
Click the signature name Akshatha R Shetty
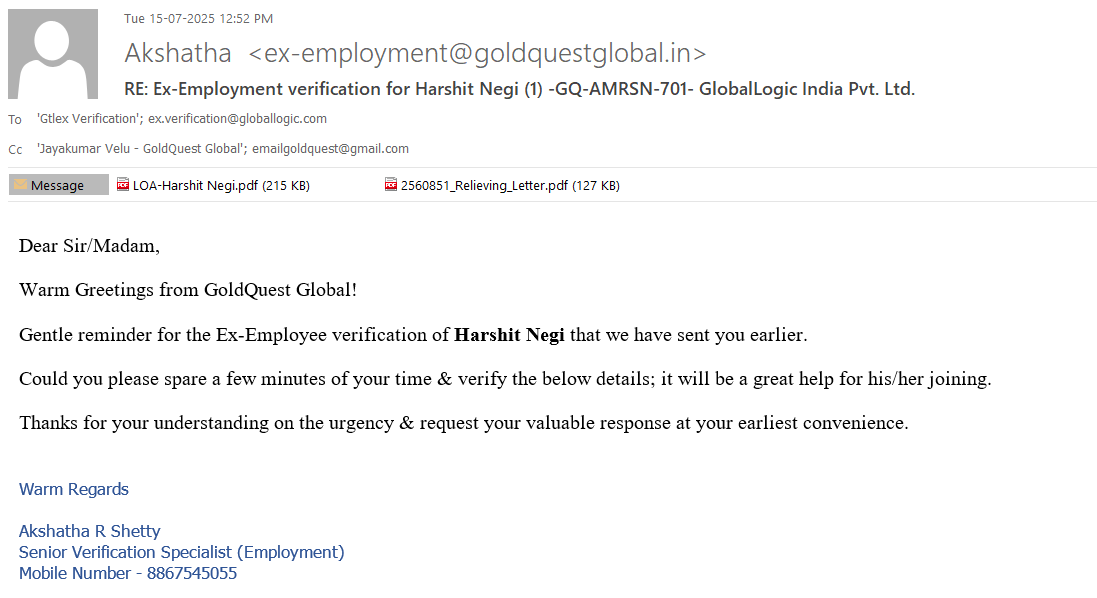(90, 531)
